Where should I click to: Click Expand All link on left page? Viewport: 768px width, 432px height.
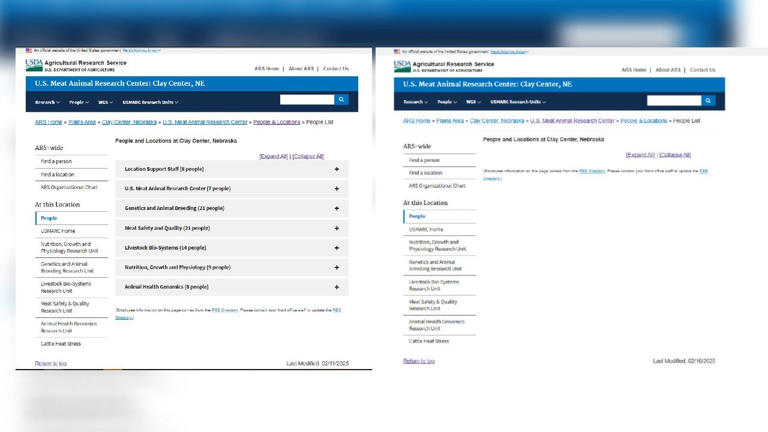pos(274,156)
